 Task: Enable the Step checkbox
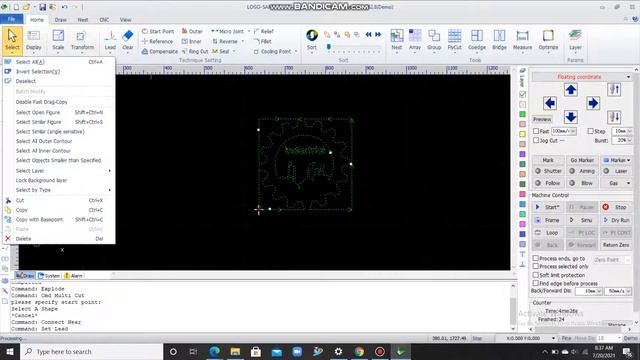coord(590,131)
